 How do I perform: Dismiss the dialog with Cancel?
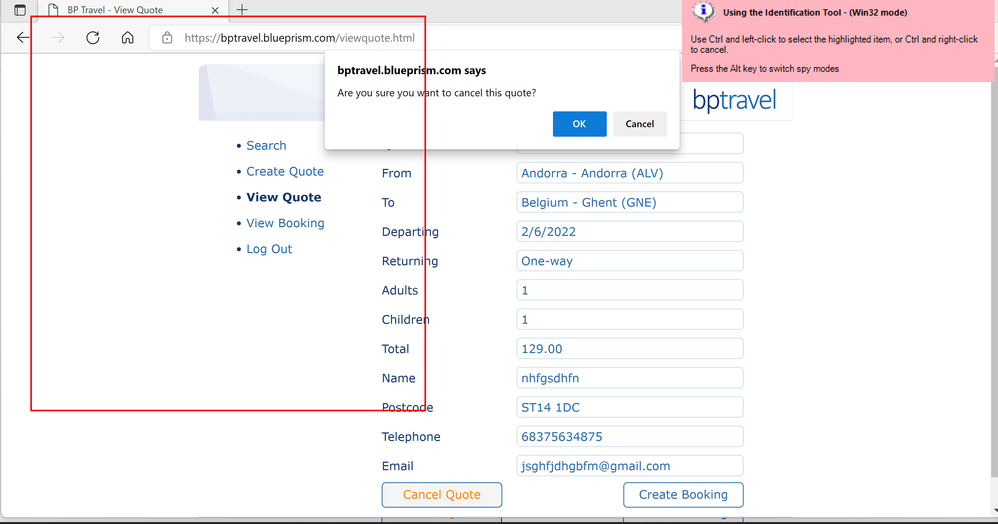640,124
